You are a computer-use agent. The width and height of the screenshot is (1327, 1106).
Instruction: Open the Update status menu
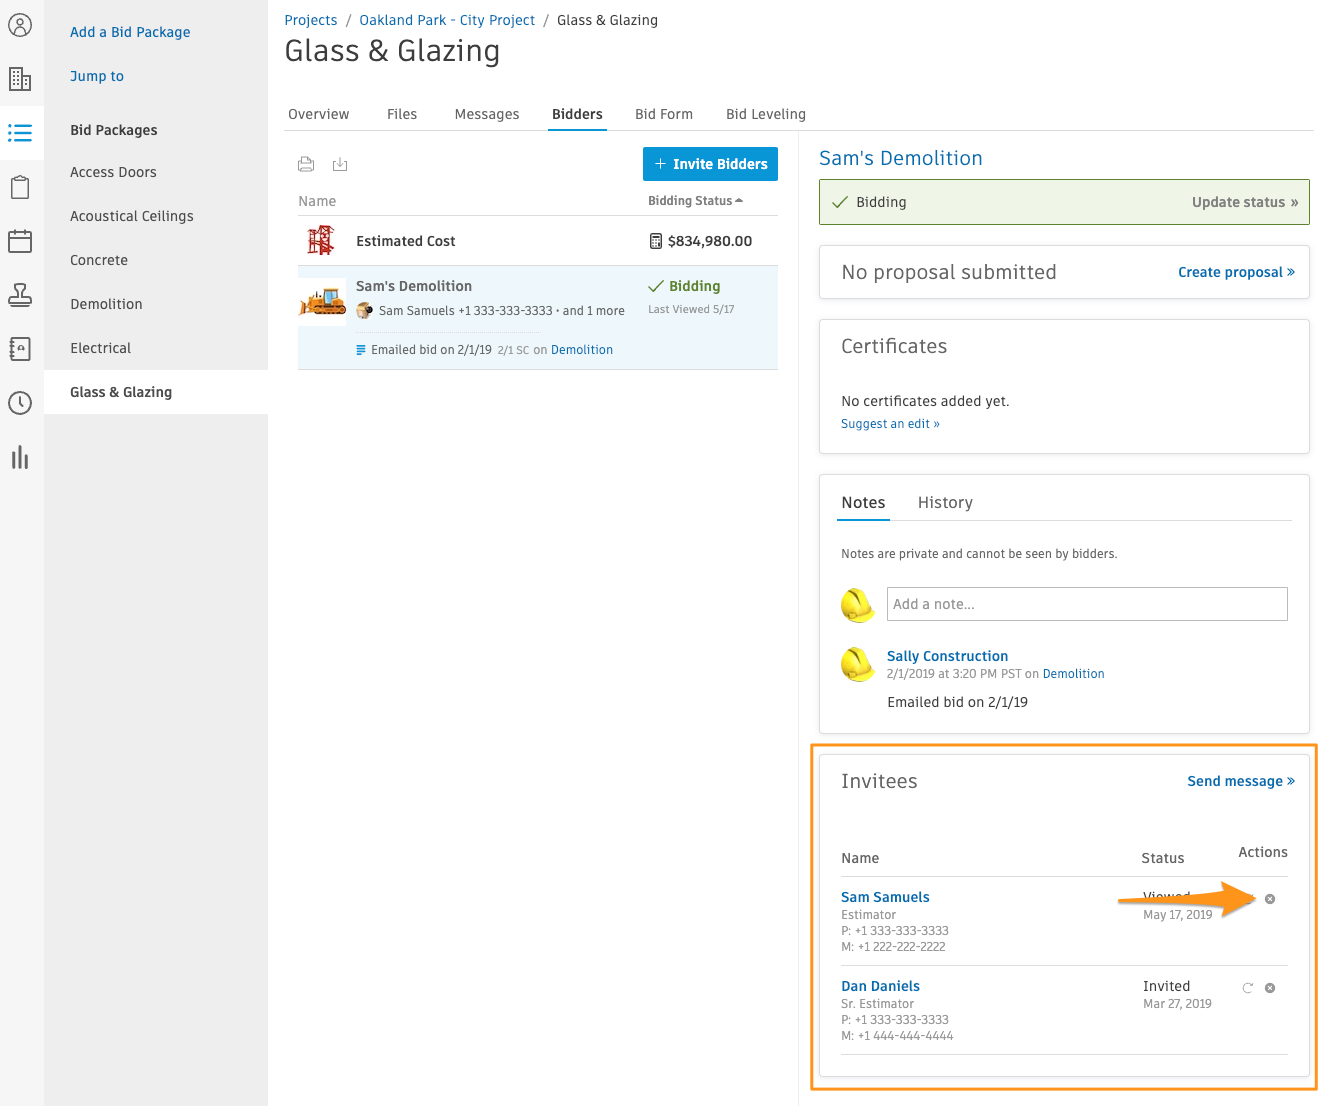tap(1245, 202)
